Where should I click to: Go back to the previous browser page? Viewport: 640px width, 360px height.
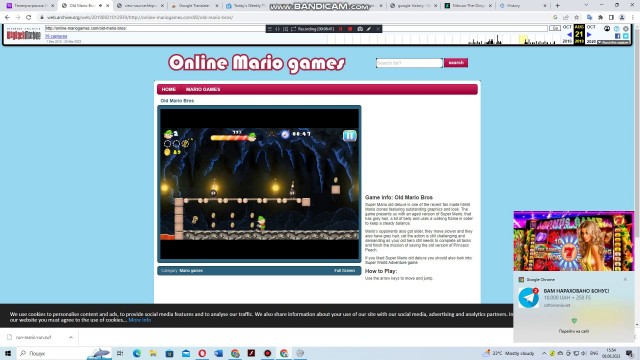coord(7,18)
